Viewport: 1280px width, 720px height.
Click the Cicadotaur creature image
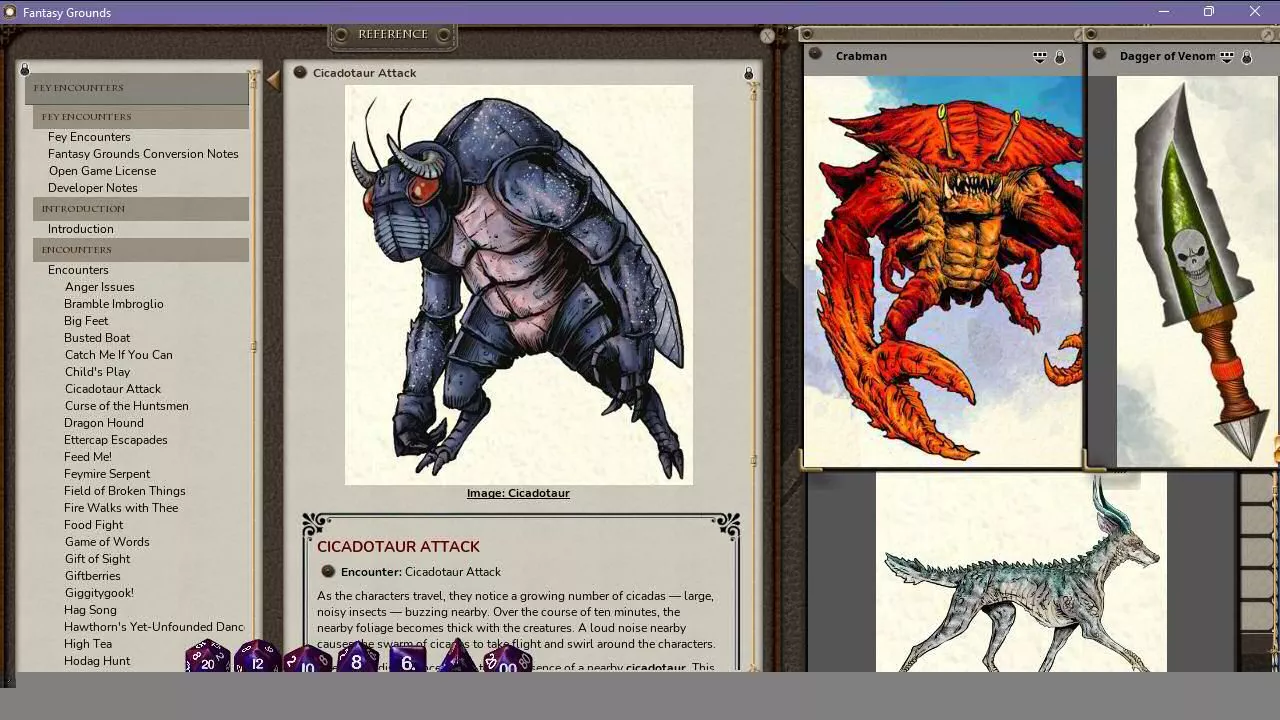pyautogui.click(x=519, y=285)
